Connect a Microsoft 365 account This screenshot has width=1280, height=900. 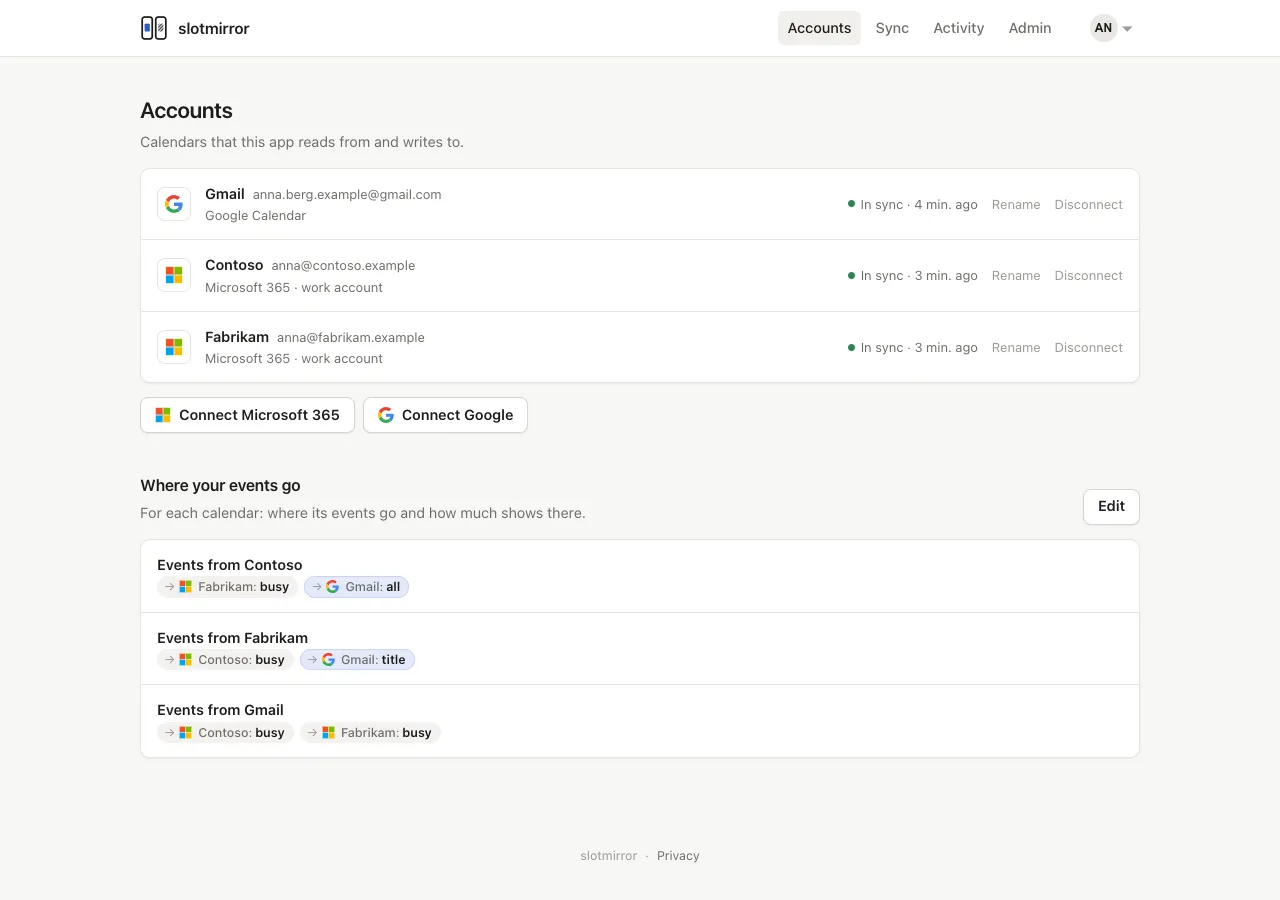click(247, 415)
